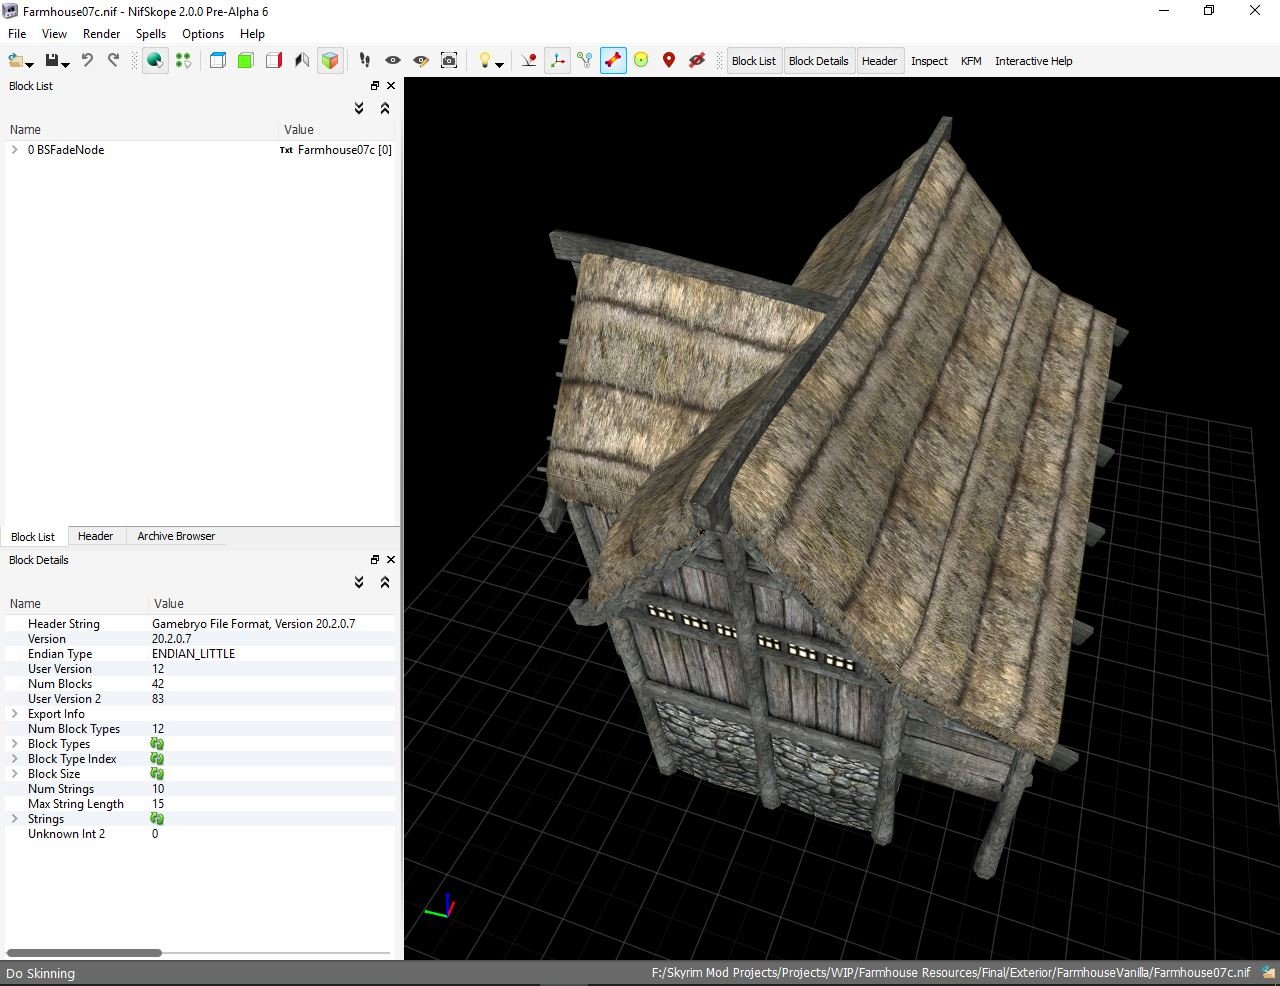Open the dropdown arrow beside Save icon
The height and width of the screenshot is (986, 1280).
[66, 65]
